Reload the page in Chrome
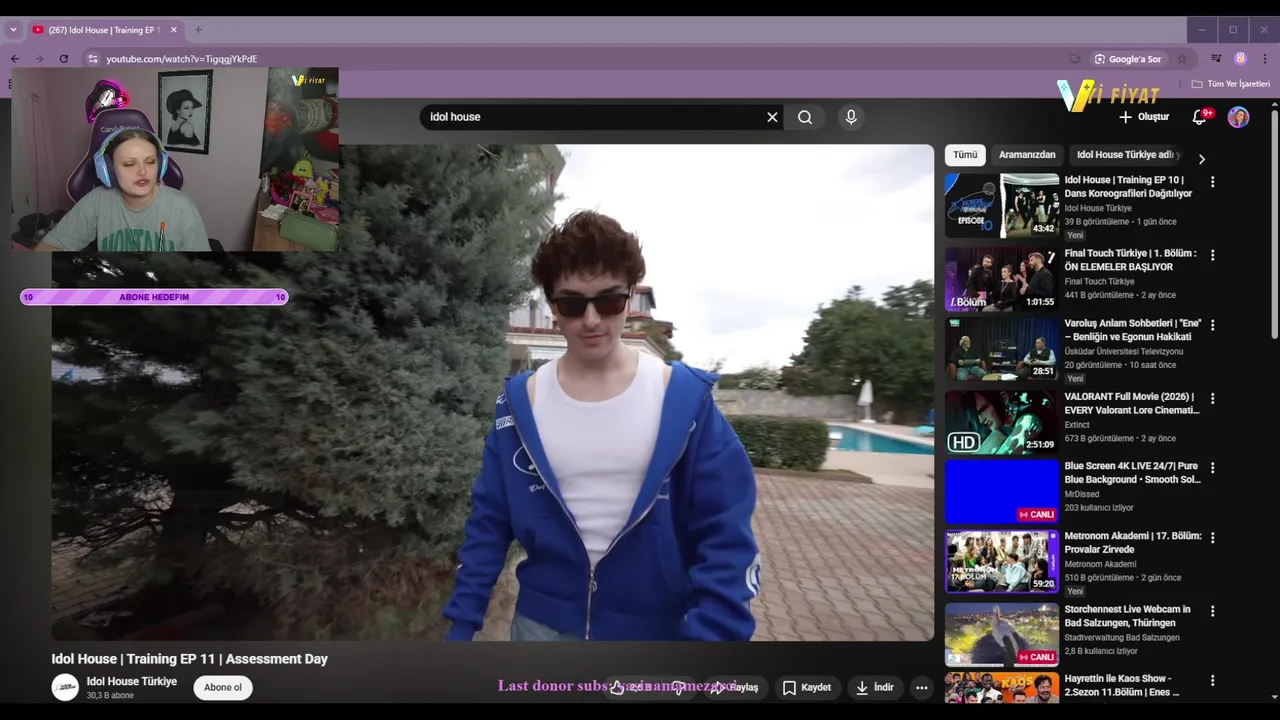 click(63, 59)
